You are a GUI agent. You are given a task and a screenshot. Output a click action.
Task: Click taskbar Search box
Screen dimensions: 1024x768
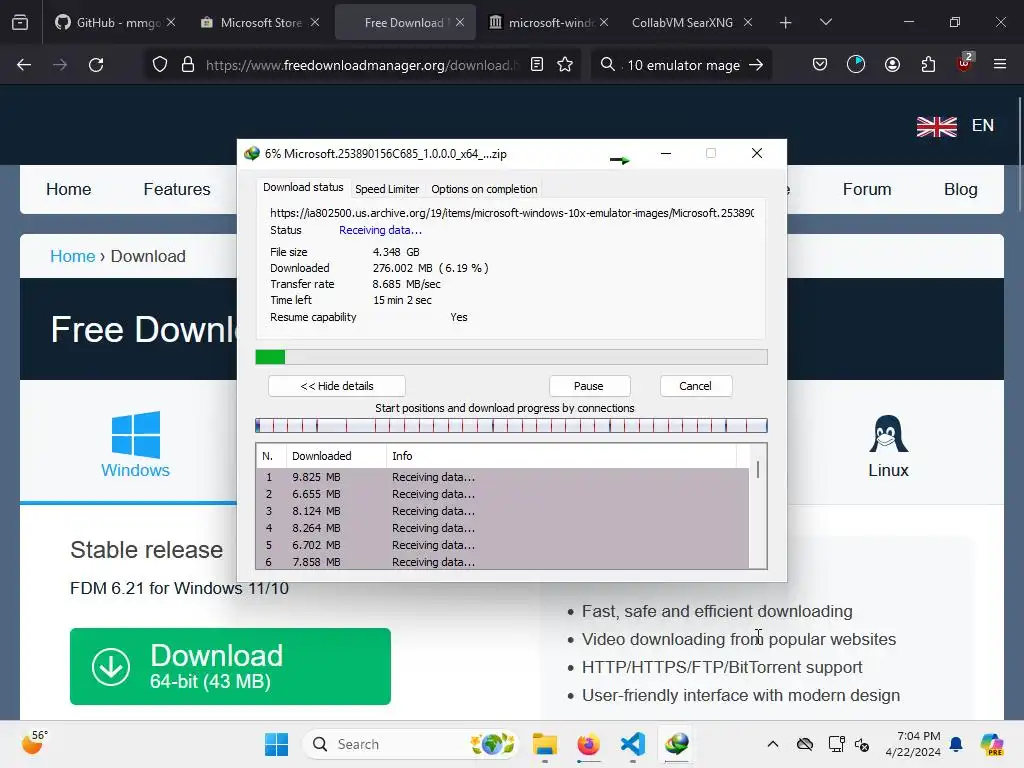pyautogui.click(x=411, y=744)
